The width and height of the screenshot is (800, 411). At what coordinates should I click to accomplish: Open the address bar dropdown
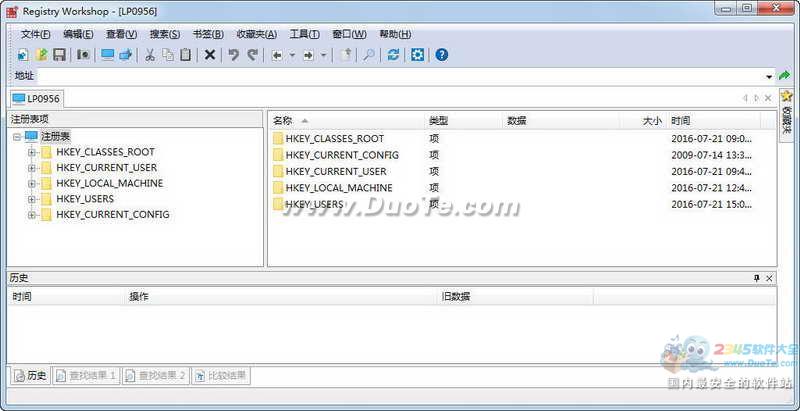point(769,76)
